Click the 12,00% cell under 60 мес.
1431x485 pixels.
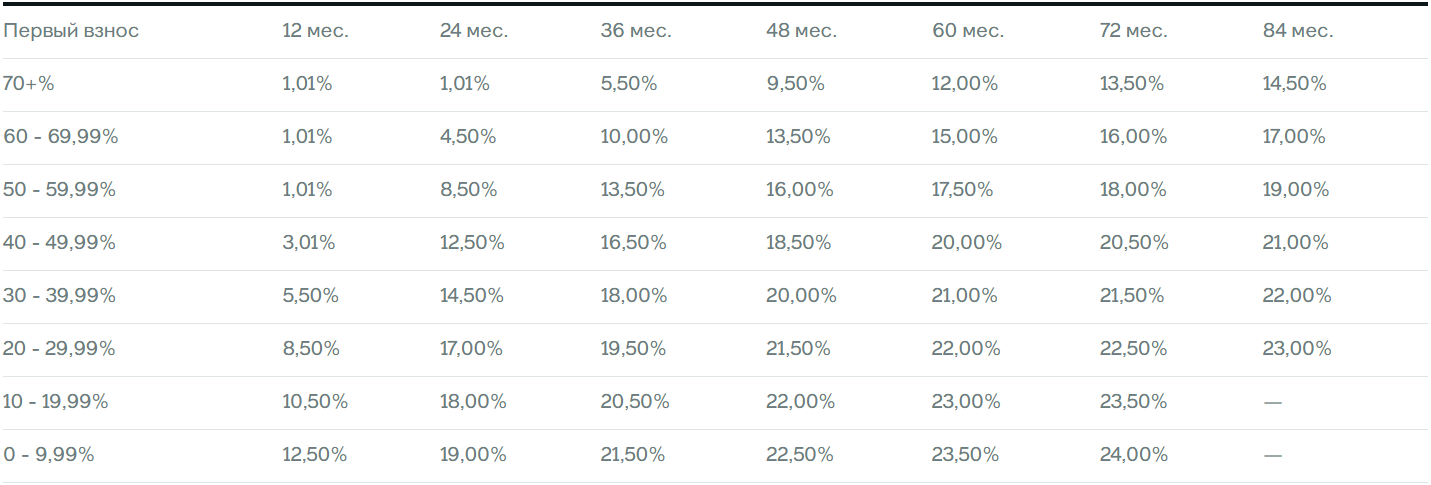click(965, 84)
